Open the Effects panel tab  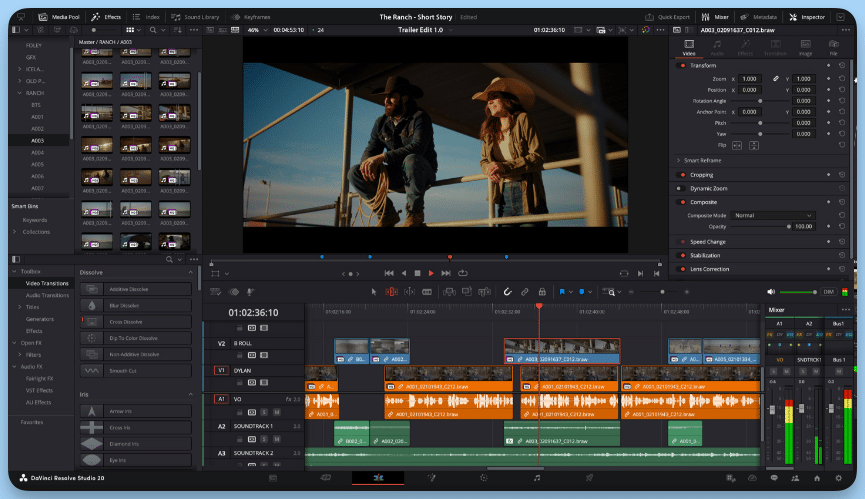pos(106,17)
